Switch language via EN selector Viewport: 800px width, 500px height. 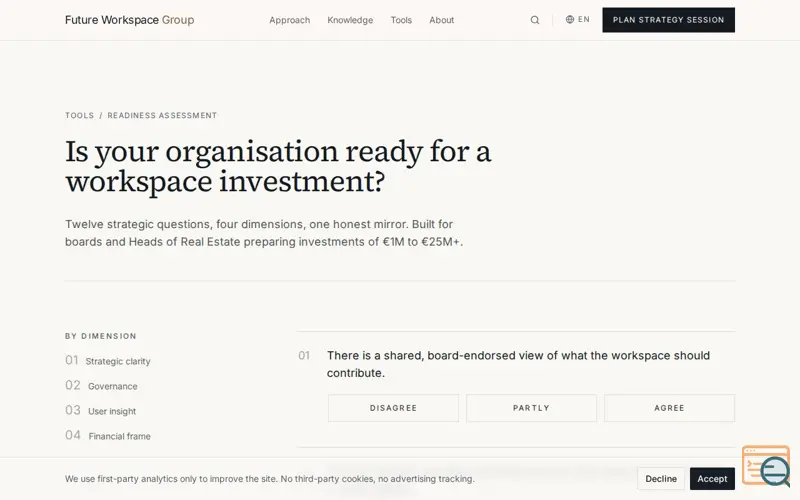click(578, 19)
